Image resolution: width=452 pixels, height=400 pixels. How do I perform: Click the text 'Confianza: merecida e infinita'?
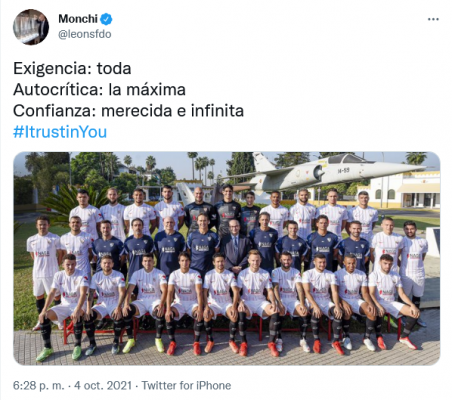128,111
